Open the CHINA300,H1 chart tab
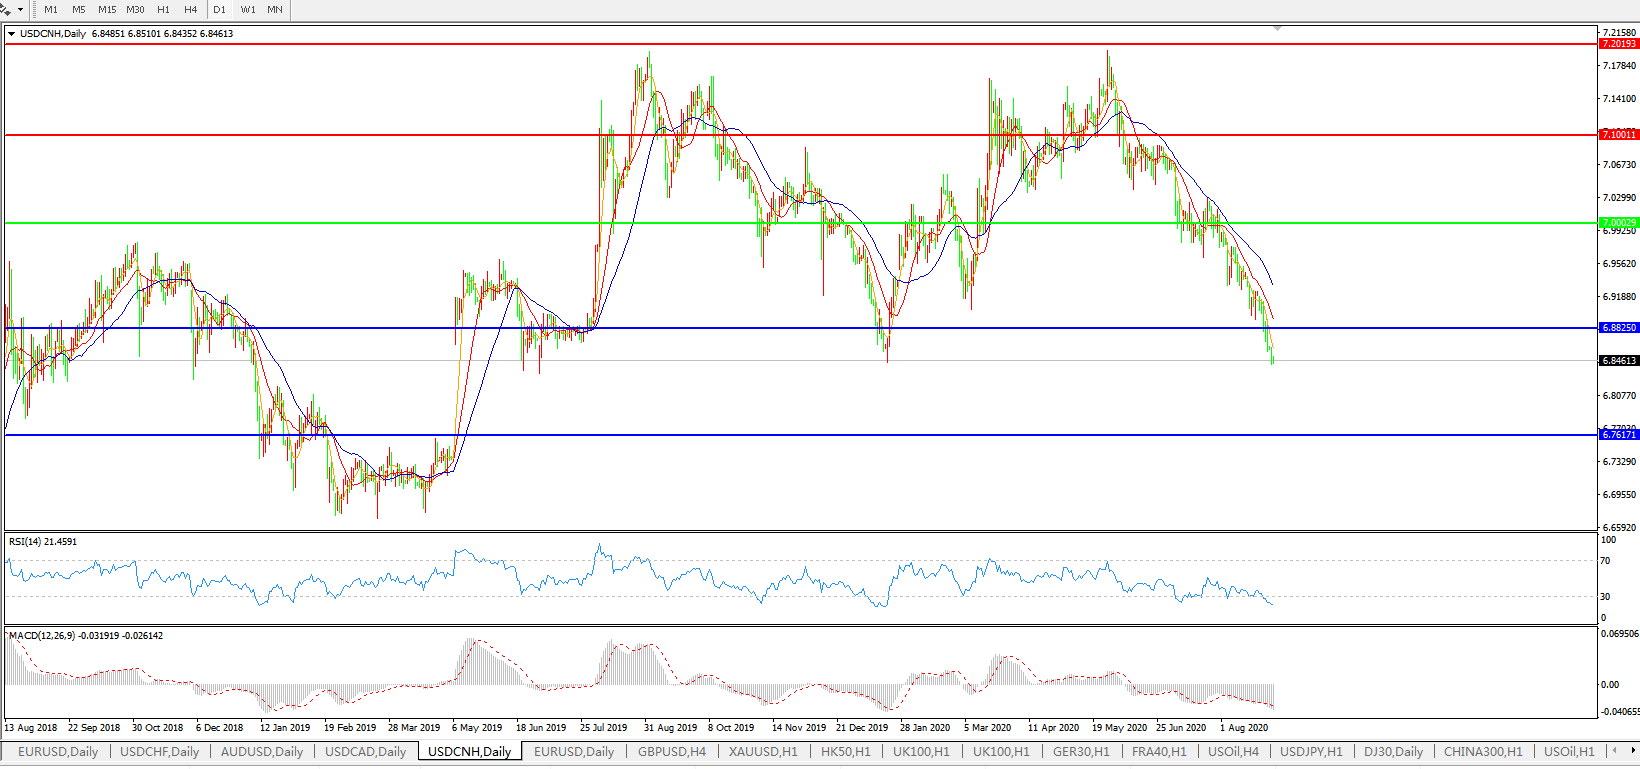 tap(1483, 752)
